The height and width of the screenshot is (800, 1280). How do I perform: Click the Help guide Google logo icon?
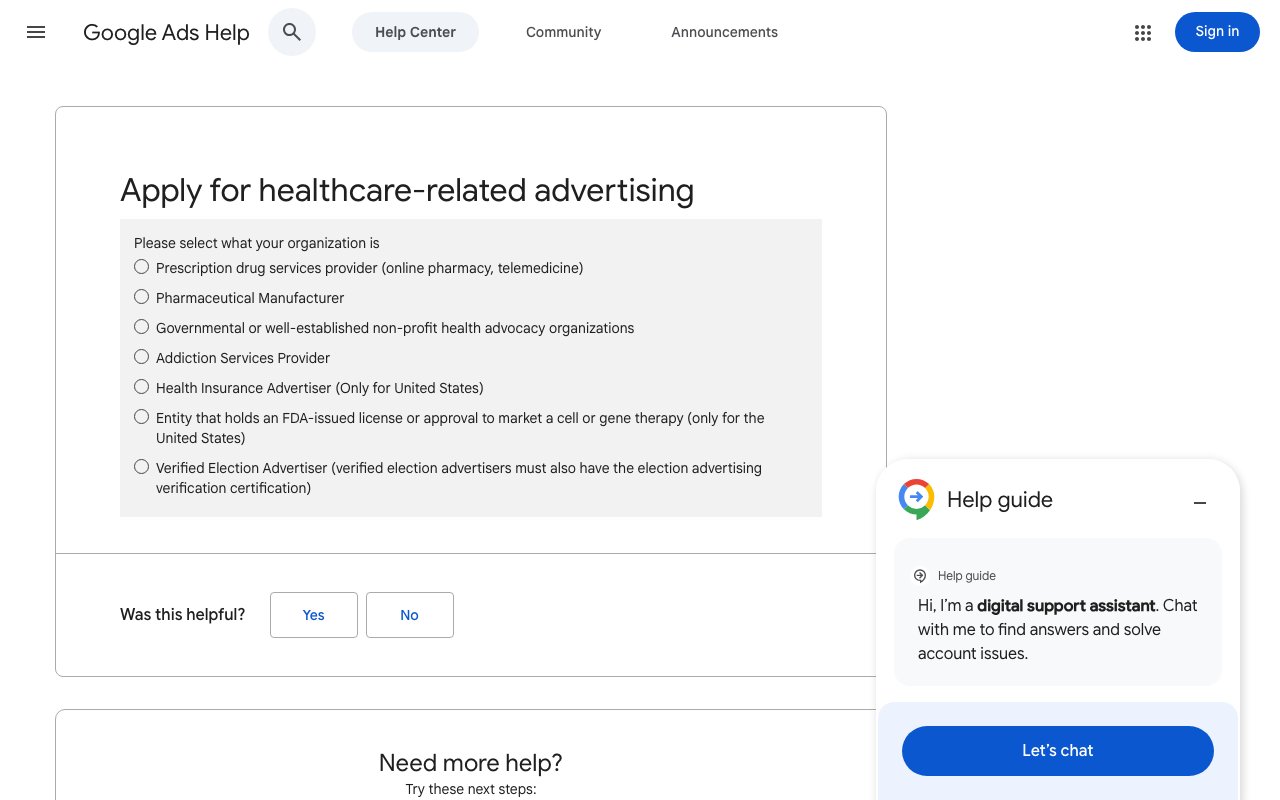(916, 499)
